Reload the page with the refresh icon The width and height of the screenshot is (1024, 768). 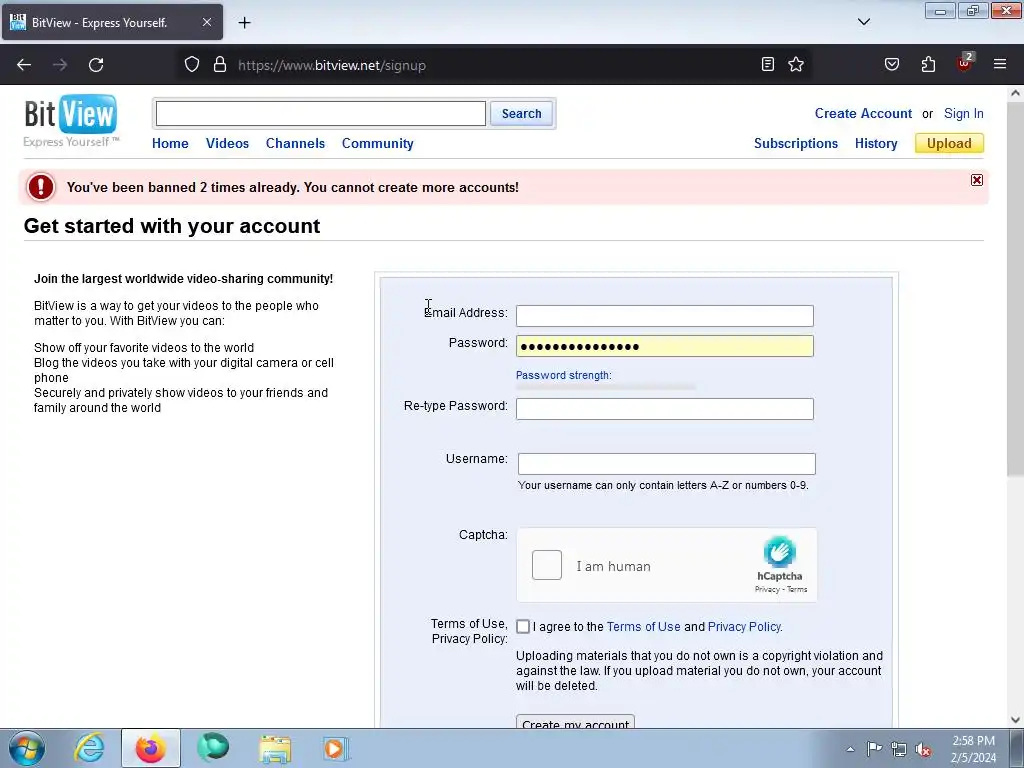pyautogui.click(x=96, y=65)
